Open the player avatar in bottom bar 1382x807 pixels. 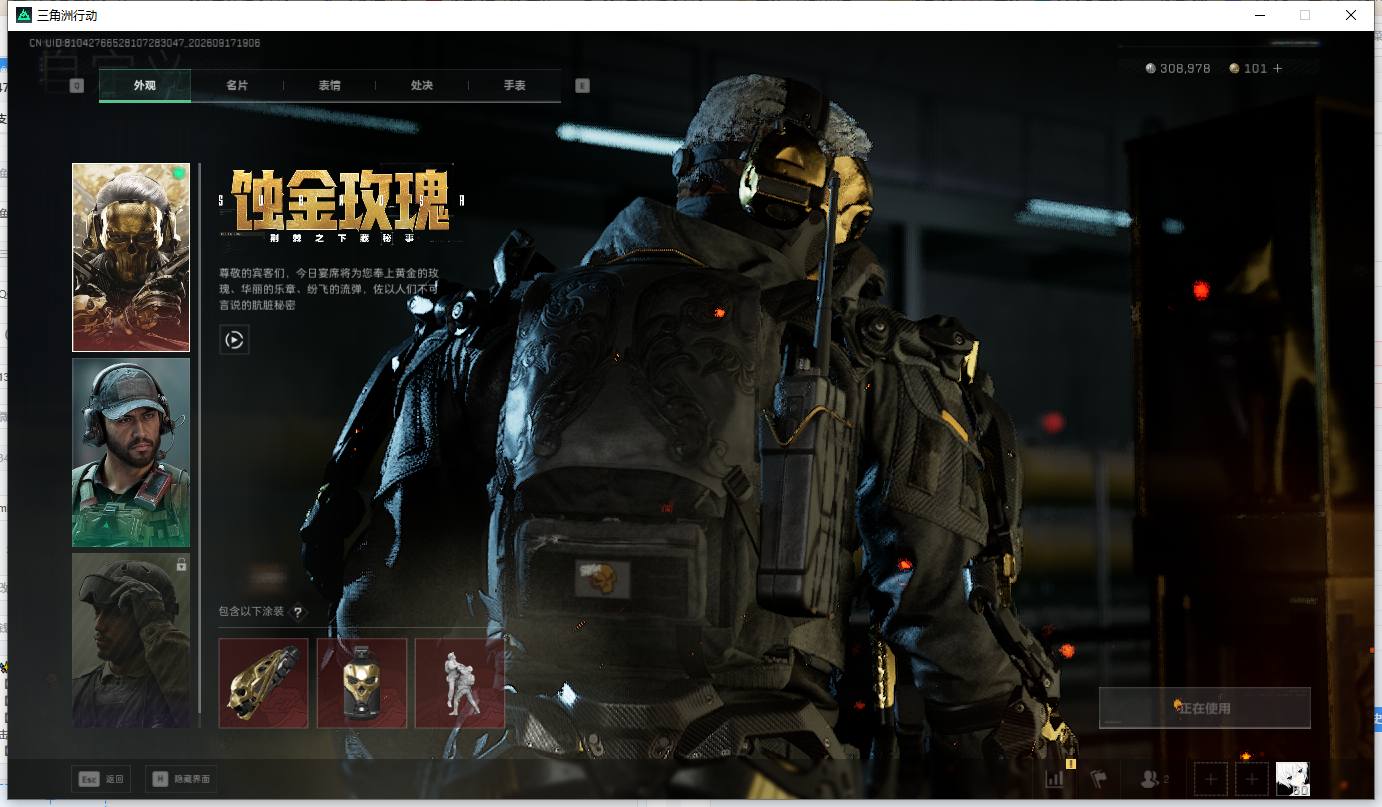1292,778
